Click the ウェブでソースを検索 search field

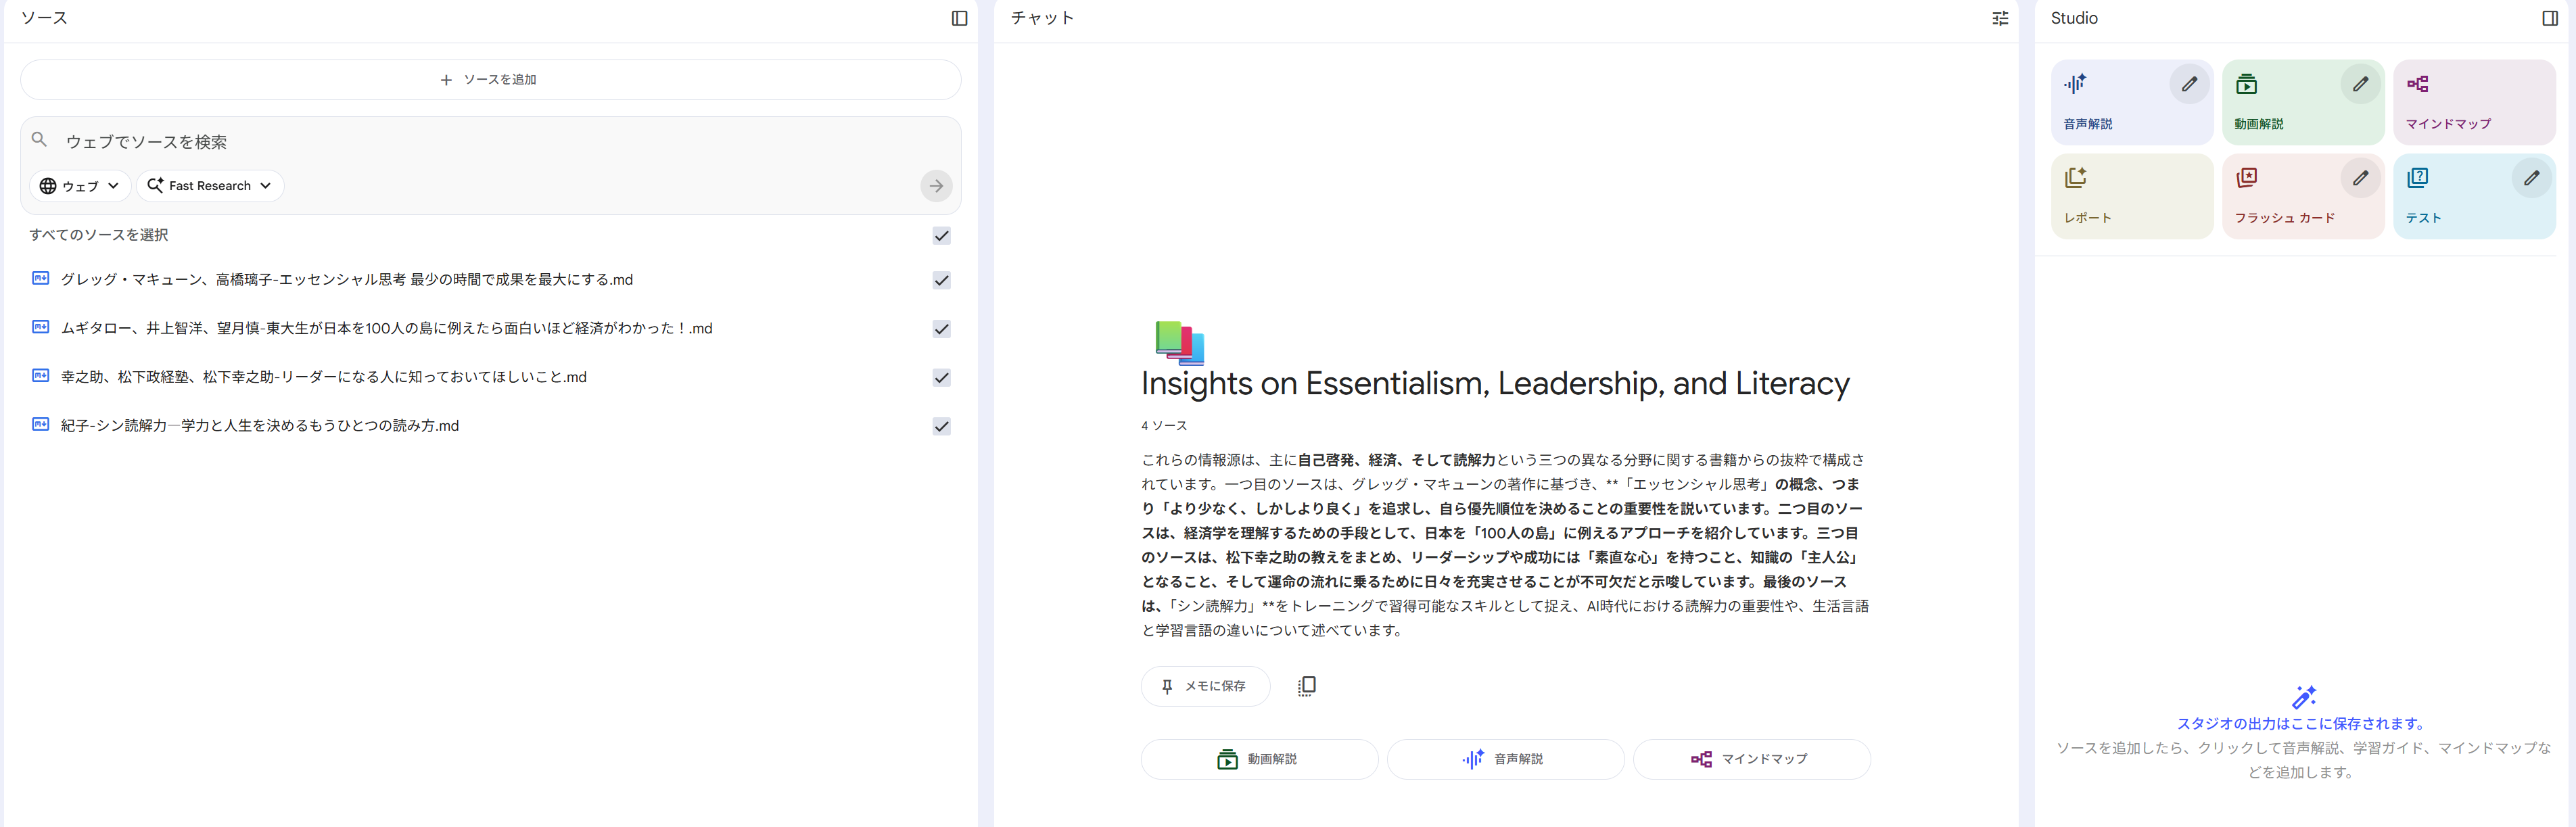tap(480, 142)
